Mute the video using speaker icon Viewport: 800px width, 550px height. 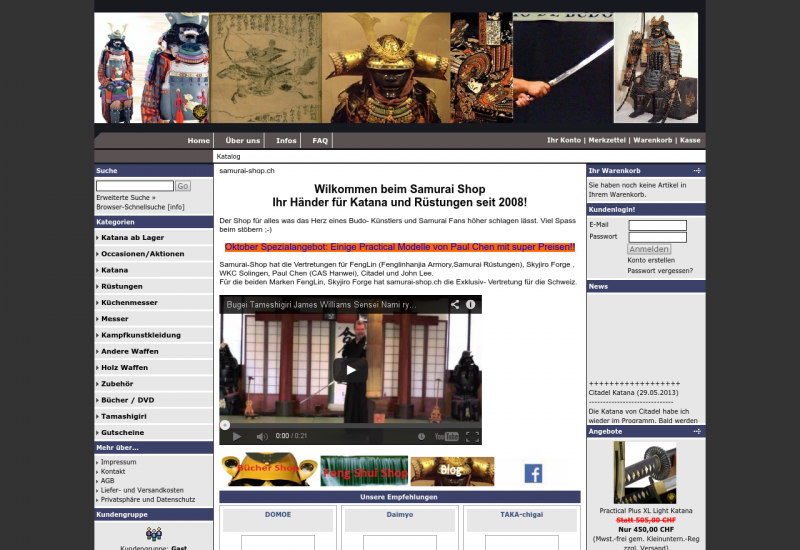[262, 436]
